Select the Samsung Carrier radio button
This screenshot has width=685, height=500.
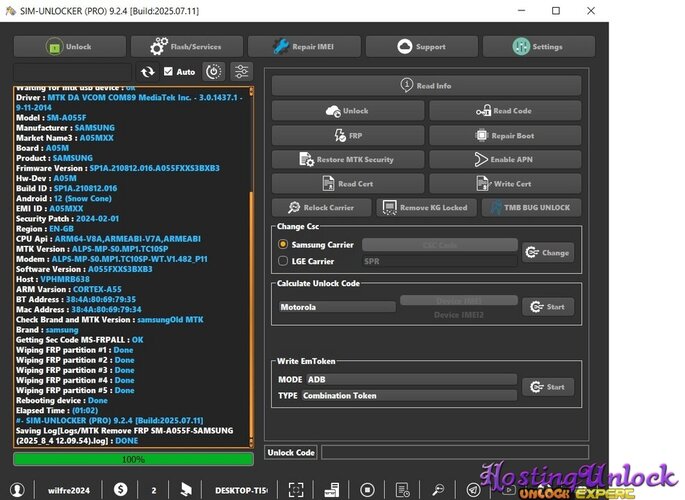283,245
